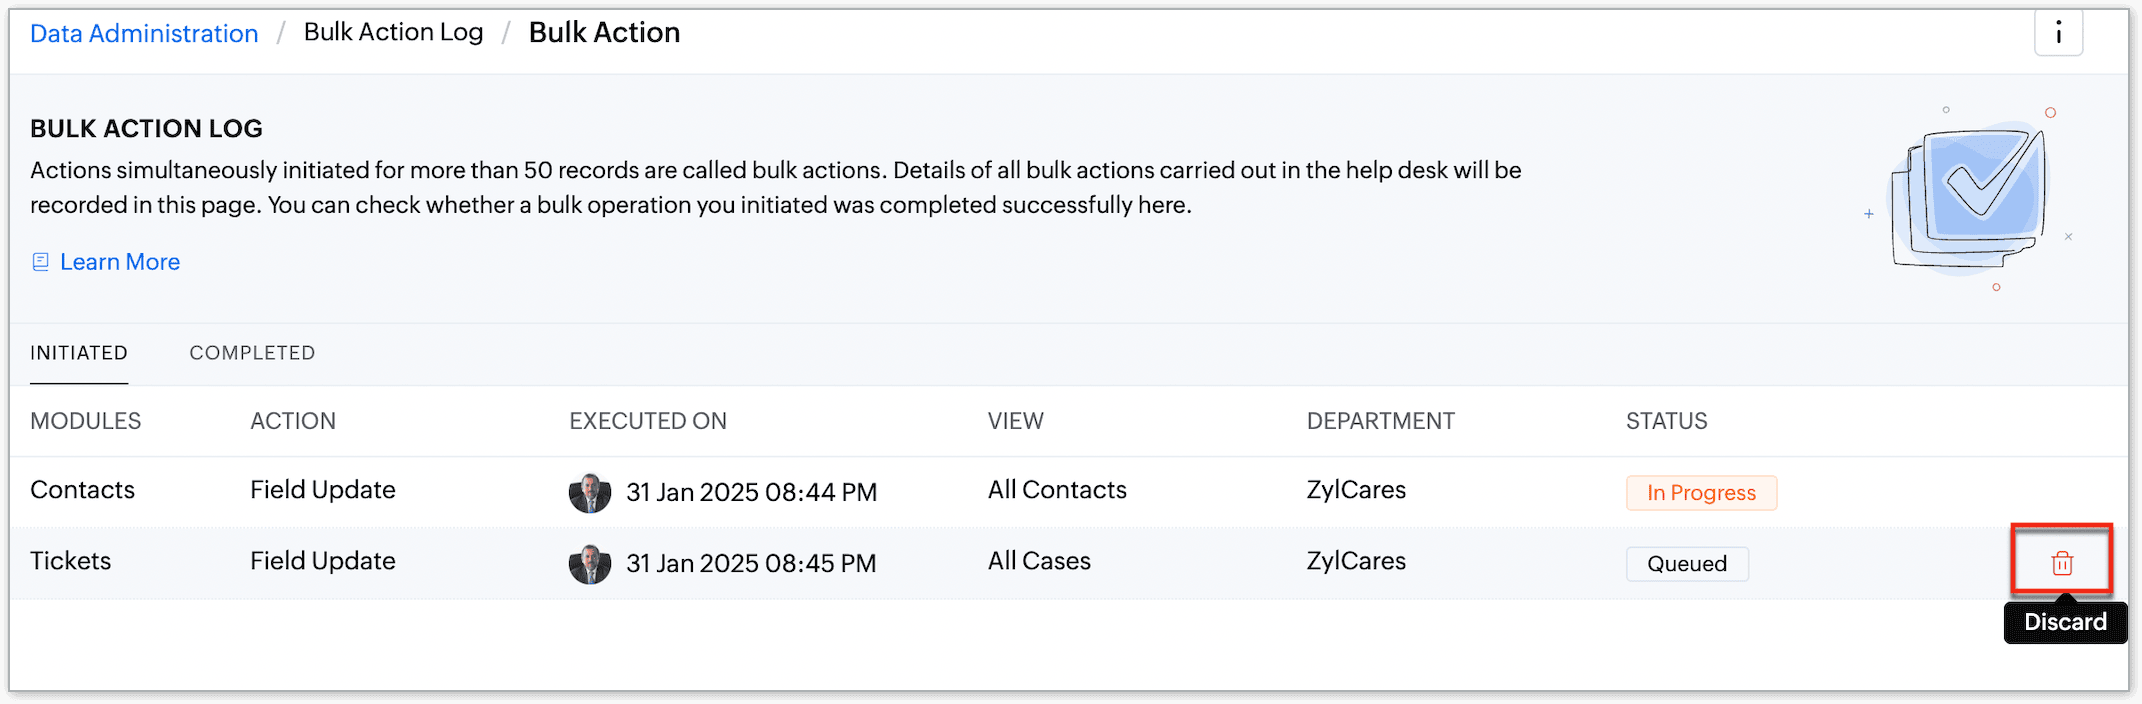Click the Department column header
The image size is (2142, 704).
coord(1380,421)
